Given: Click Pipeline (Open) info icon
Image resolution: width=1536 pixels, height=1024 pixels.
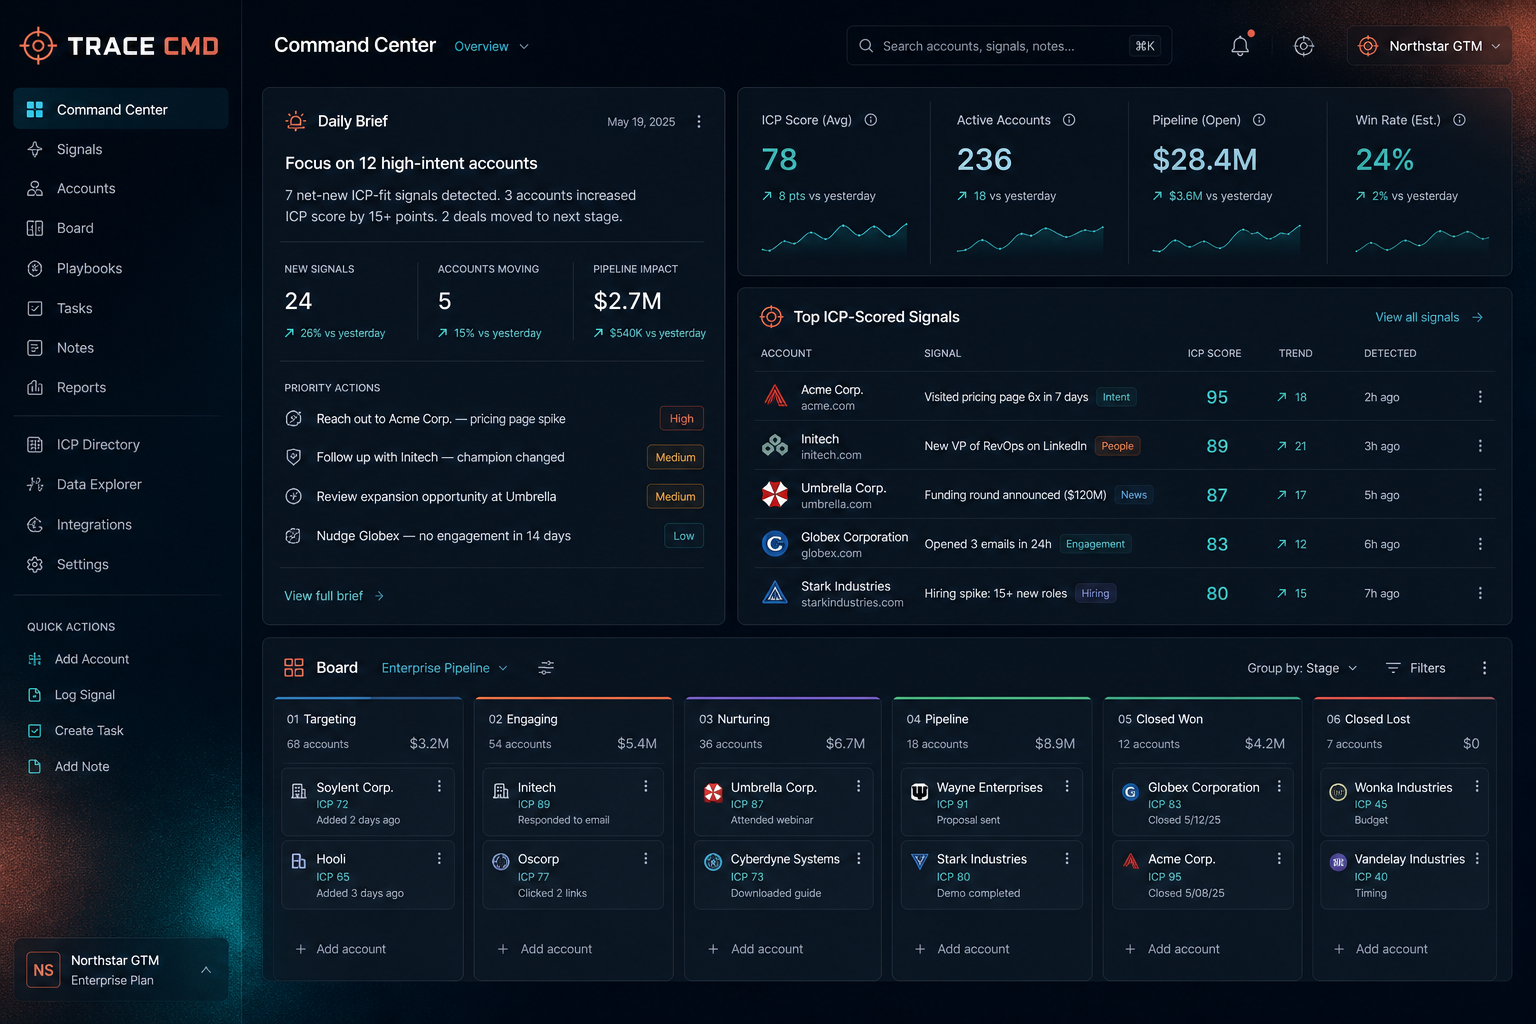Looking at the screenshot, I should tap(1259, 120).
